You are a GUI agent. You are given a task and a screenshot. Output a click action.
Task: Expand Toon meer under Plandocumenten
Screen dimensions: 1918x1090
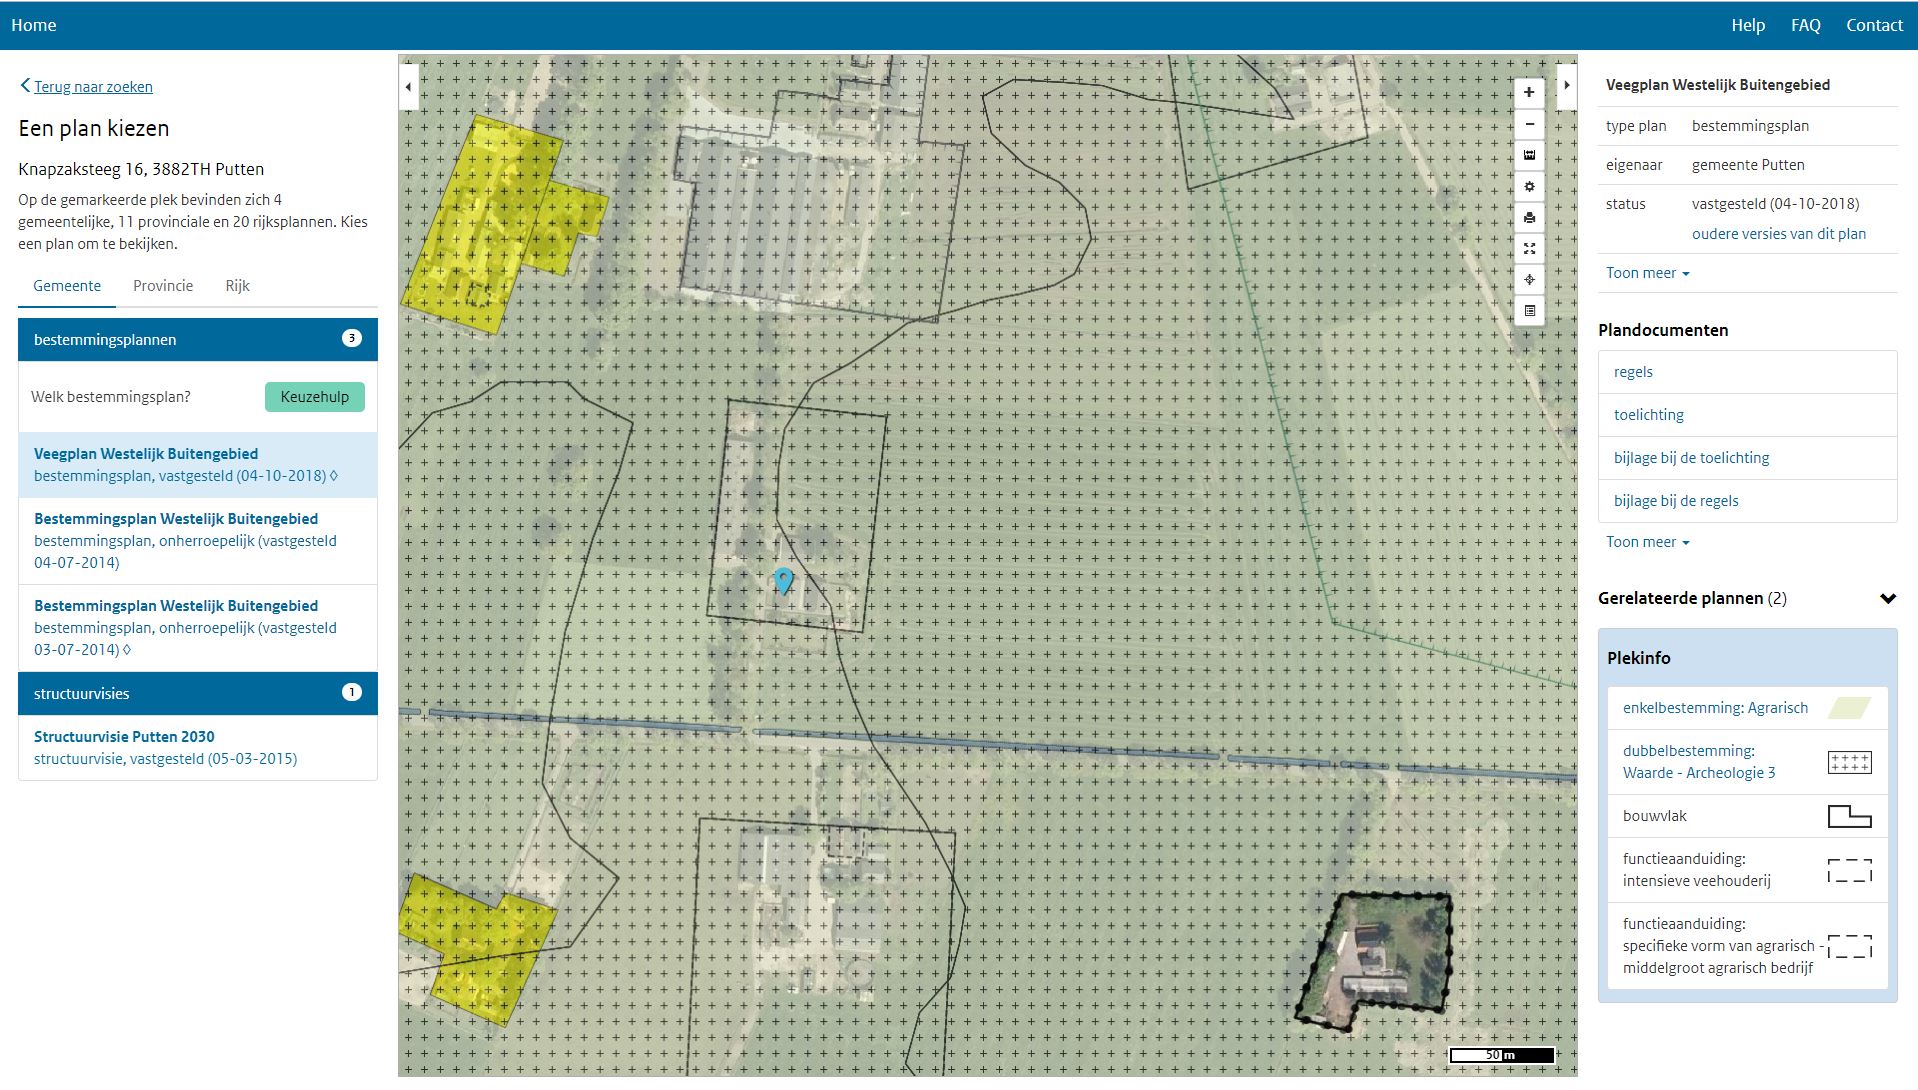[x=1646, y=542]
